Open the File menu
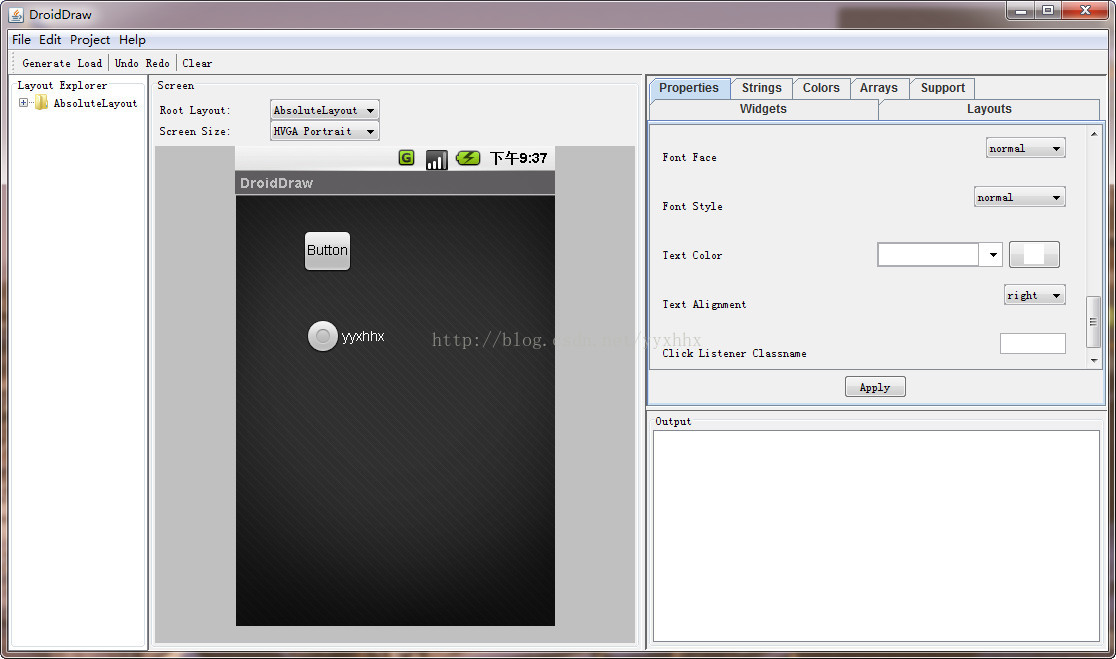The width and height of the screenshot is (1116, 659). (21, 40)
